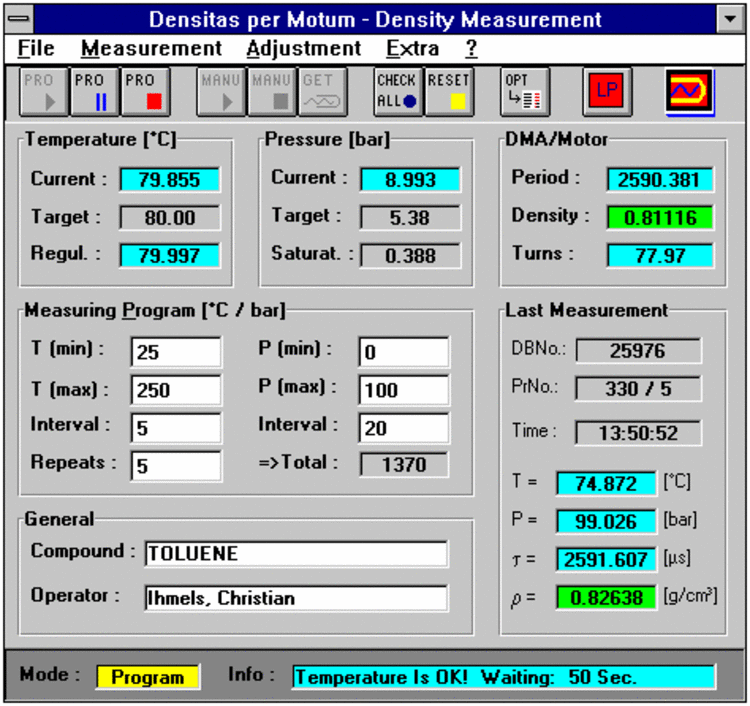Viewport: 750px width, 706px height.
Task: Click the PRO stop program button
Action: click(x=141, y=91)
